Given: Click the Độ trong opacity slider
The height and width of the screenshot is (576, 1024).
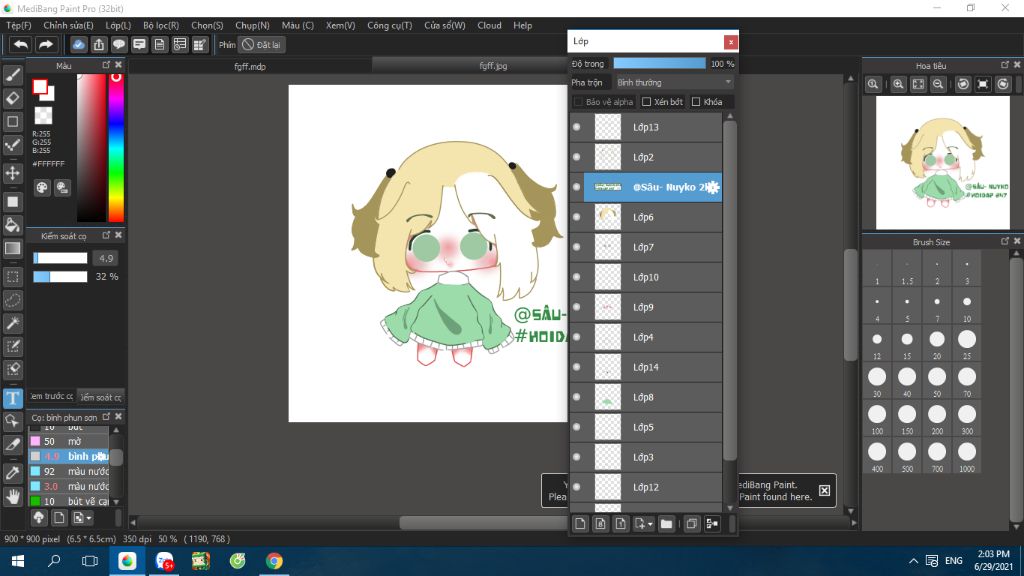Looking at the screenshot, I should 660,63.
